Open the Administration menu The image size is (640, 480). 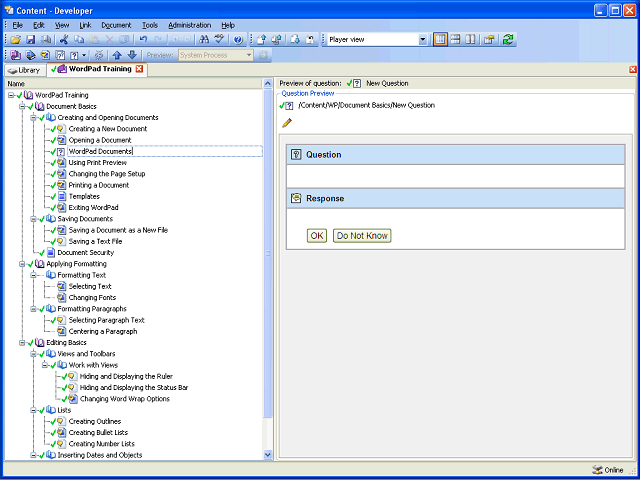coord(190,25)
